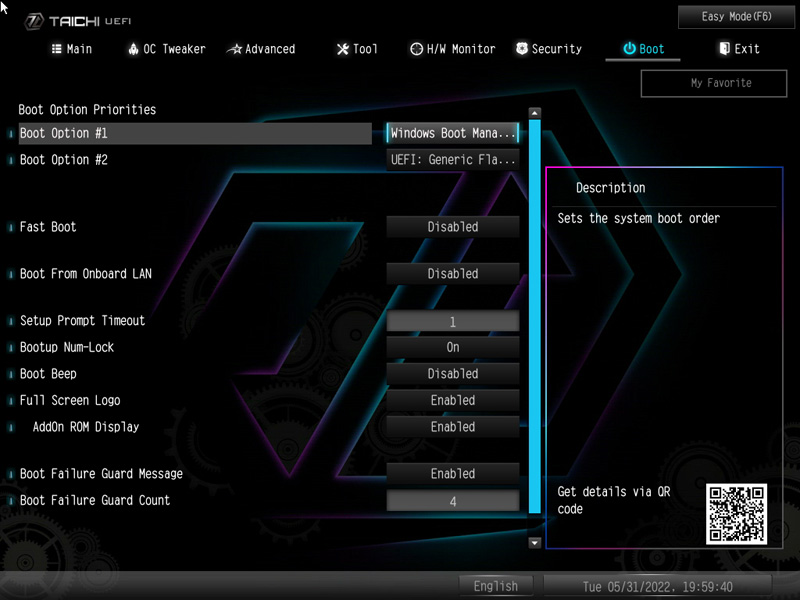
Task: Open the OC Tweaker tab
Action: (166, 49)
